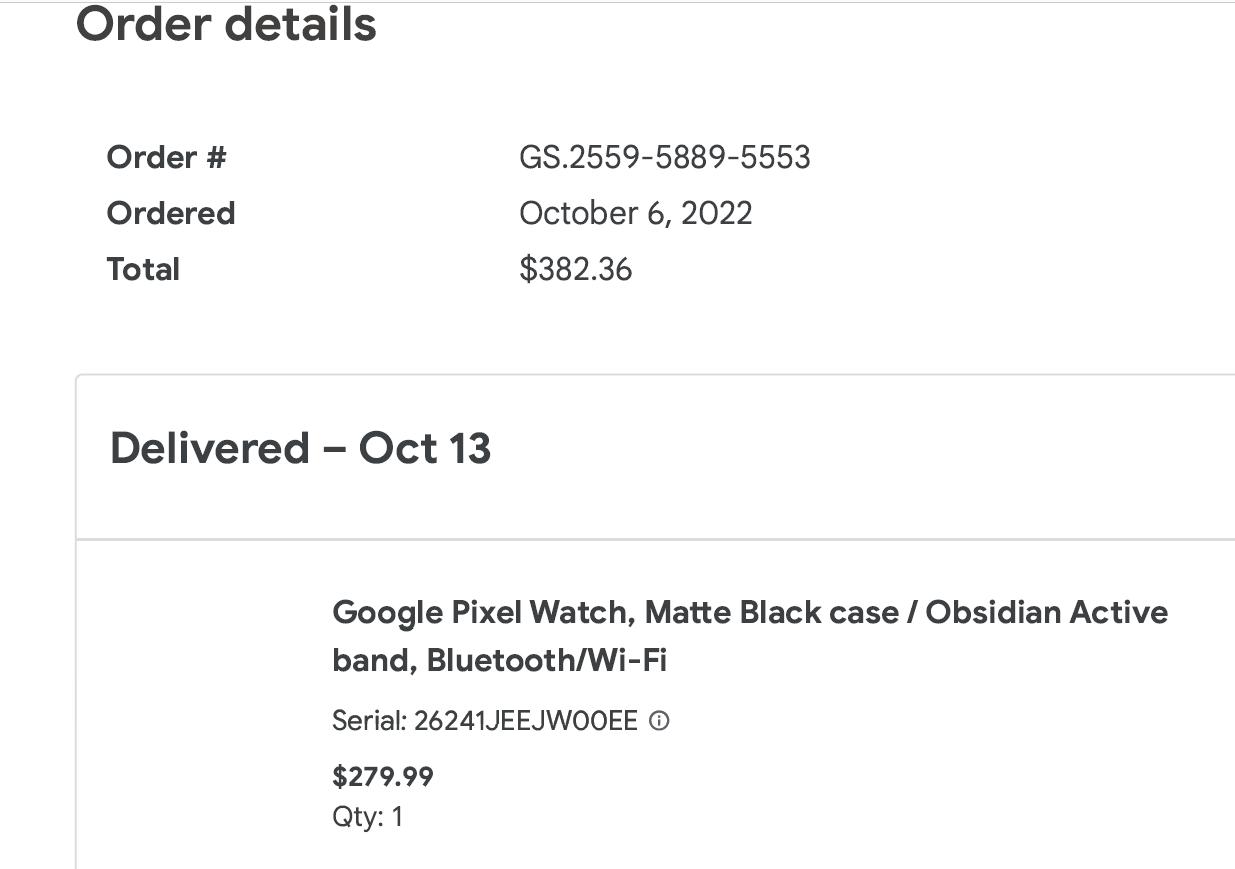The height and width of the screenshot is (869, 1235).
Task: Select order number GS.2559-5889-5553
Action: [x=664, y=157]
